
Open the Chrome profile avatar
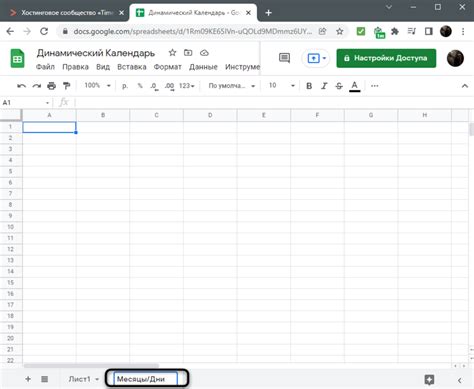446,31
